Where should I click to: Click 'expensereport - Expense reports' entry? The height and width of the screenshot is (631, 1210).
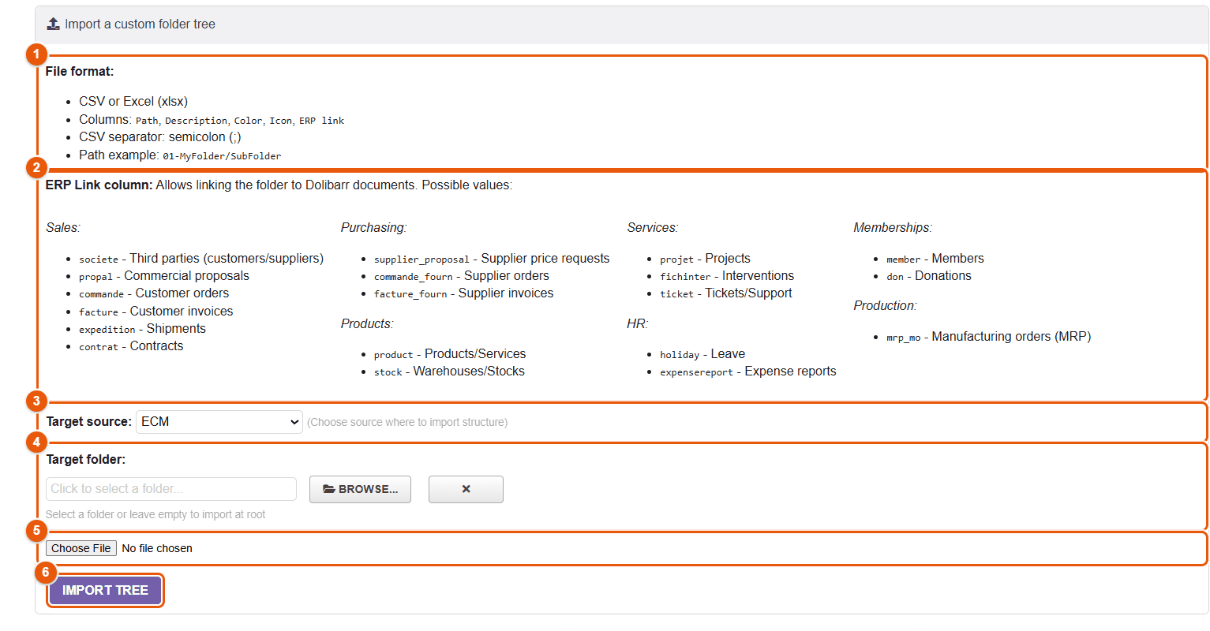point(748,372)
